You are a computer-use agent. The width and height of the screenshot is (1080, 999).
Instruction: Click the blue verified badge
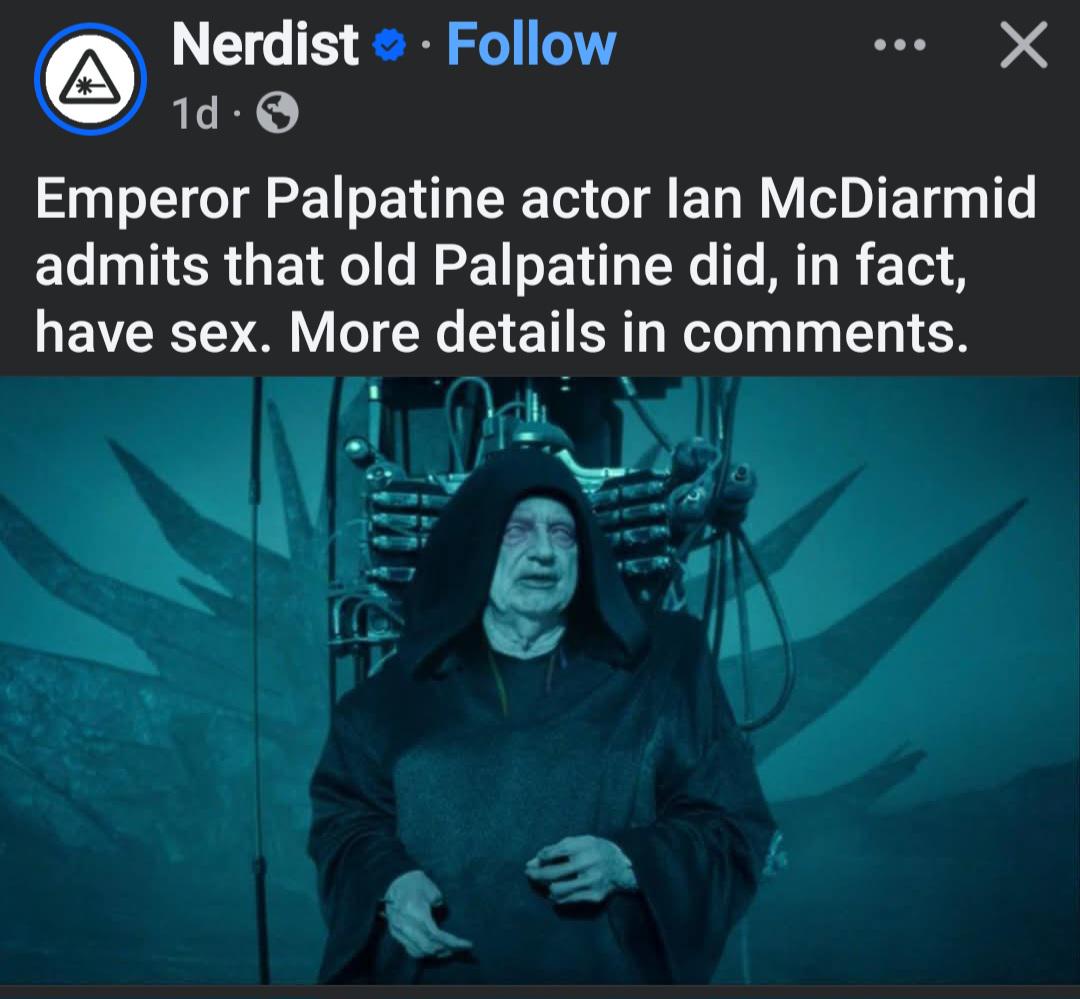(388, 45)
